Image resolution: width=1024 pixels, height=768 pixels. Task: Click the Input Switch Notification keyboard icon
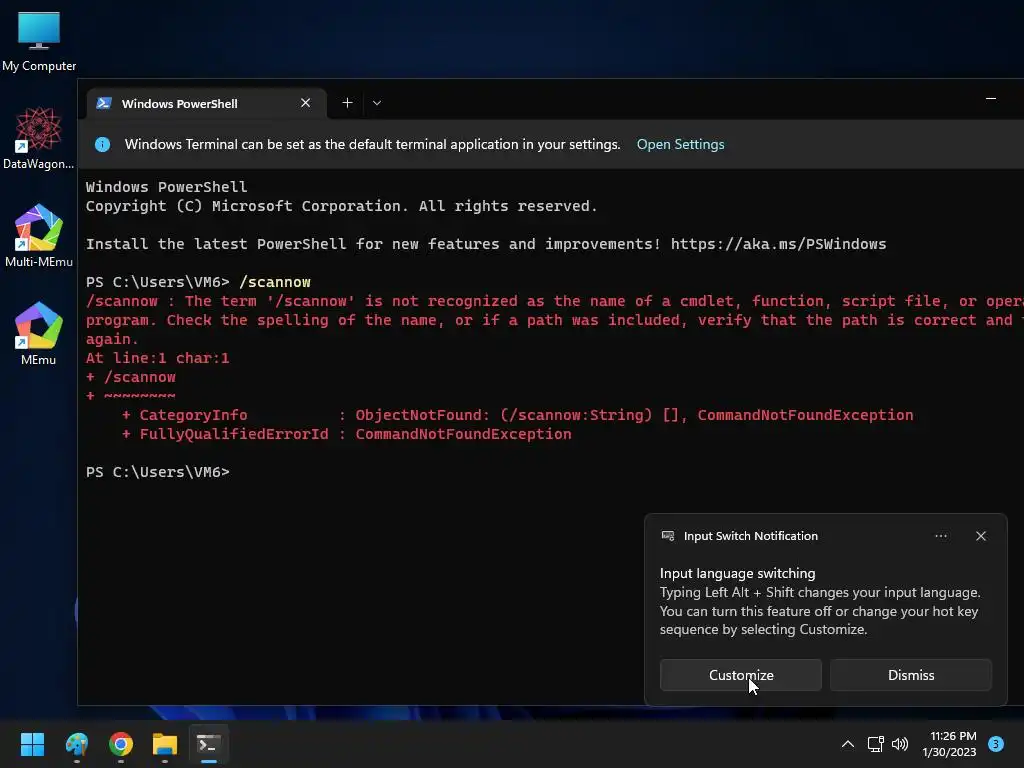(667, 536)
